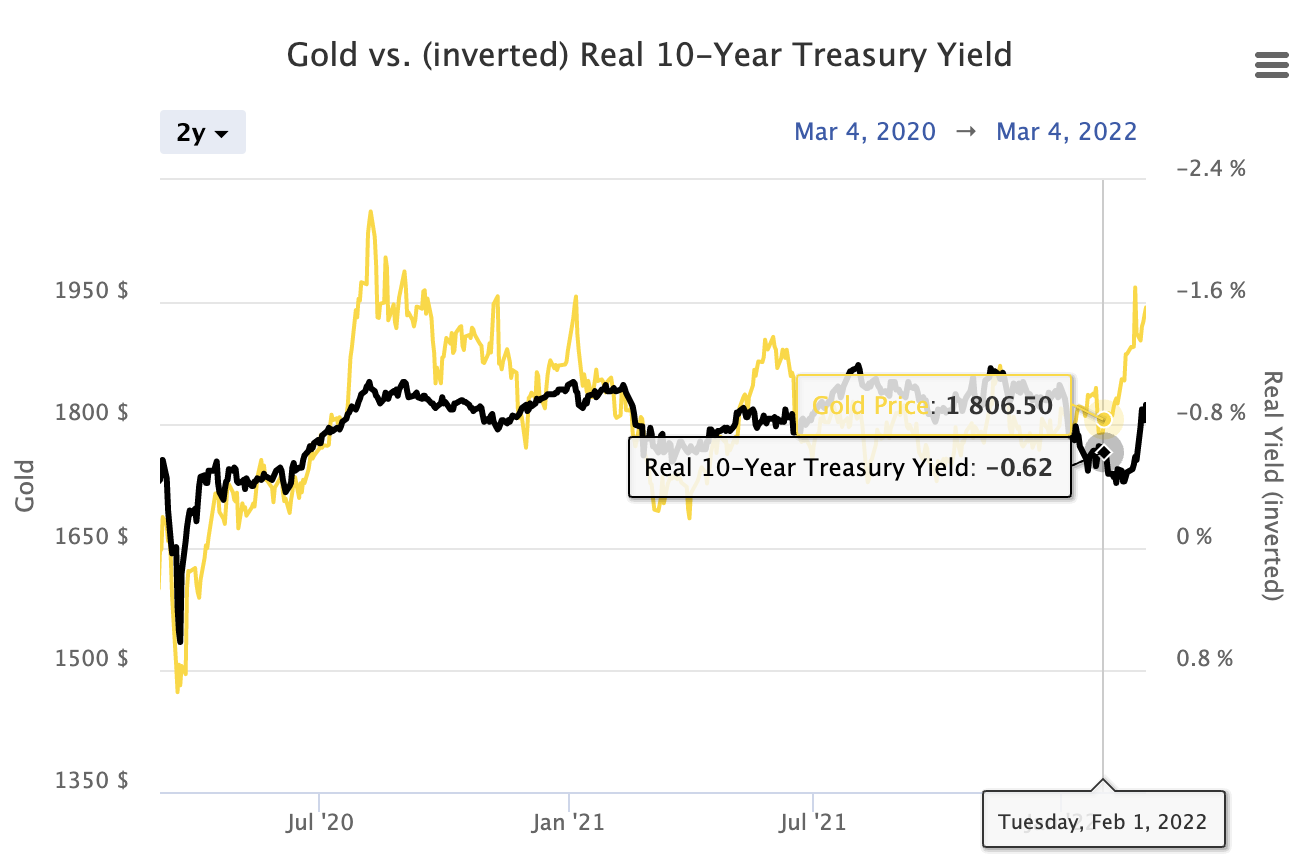The image size is (1316, 864).
Task: Click the 0.8 % yield axis label
Action: (1204, 659)
